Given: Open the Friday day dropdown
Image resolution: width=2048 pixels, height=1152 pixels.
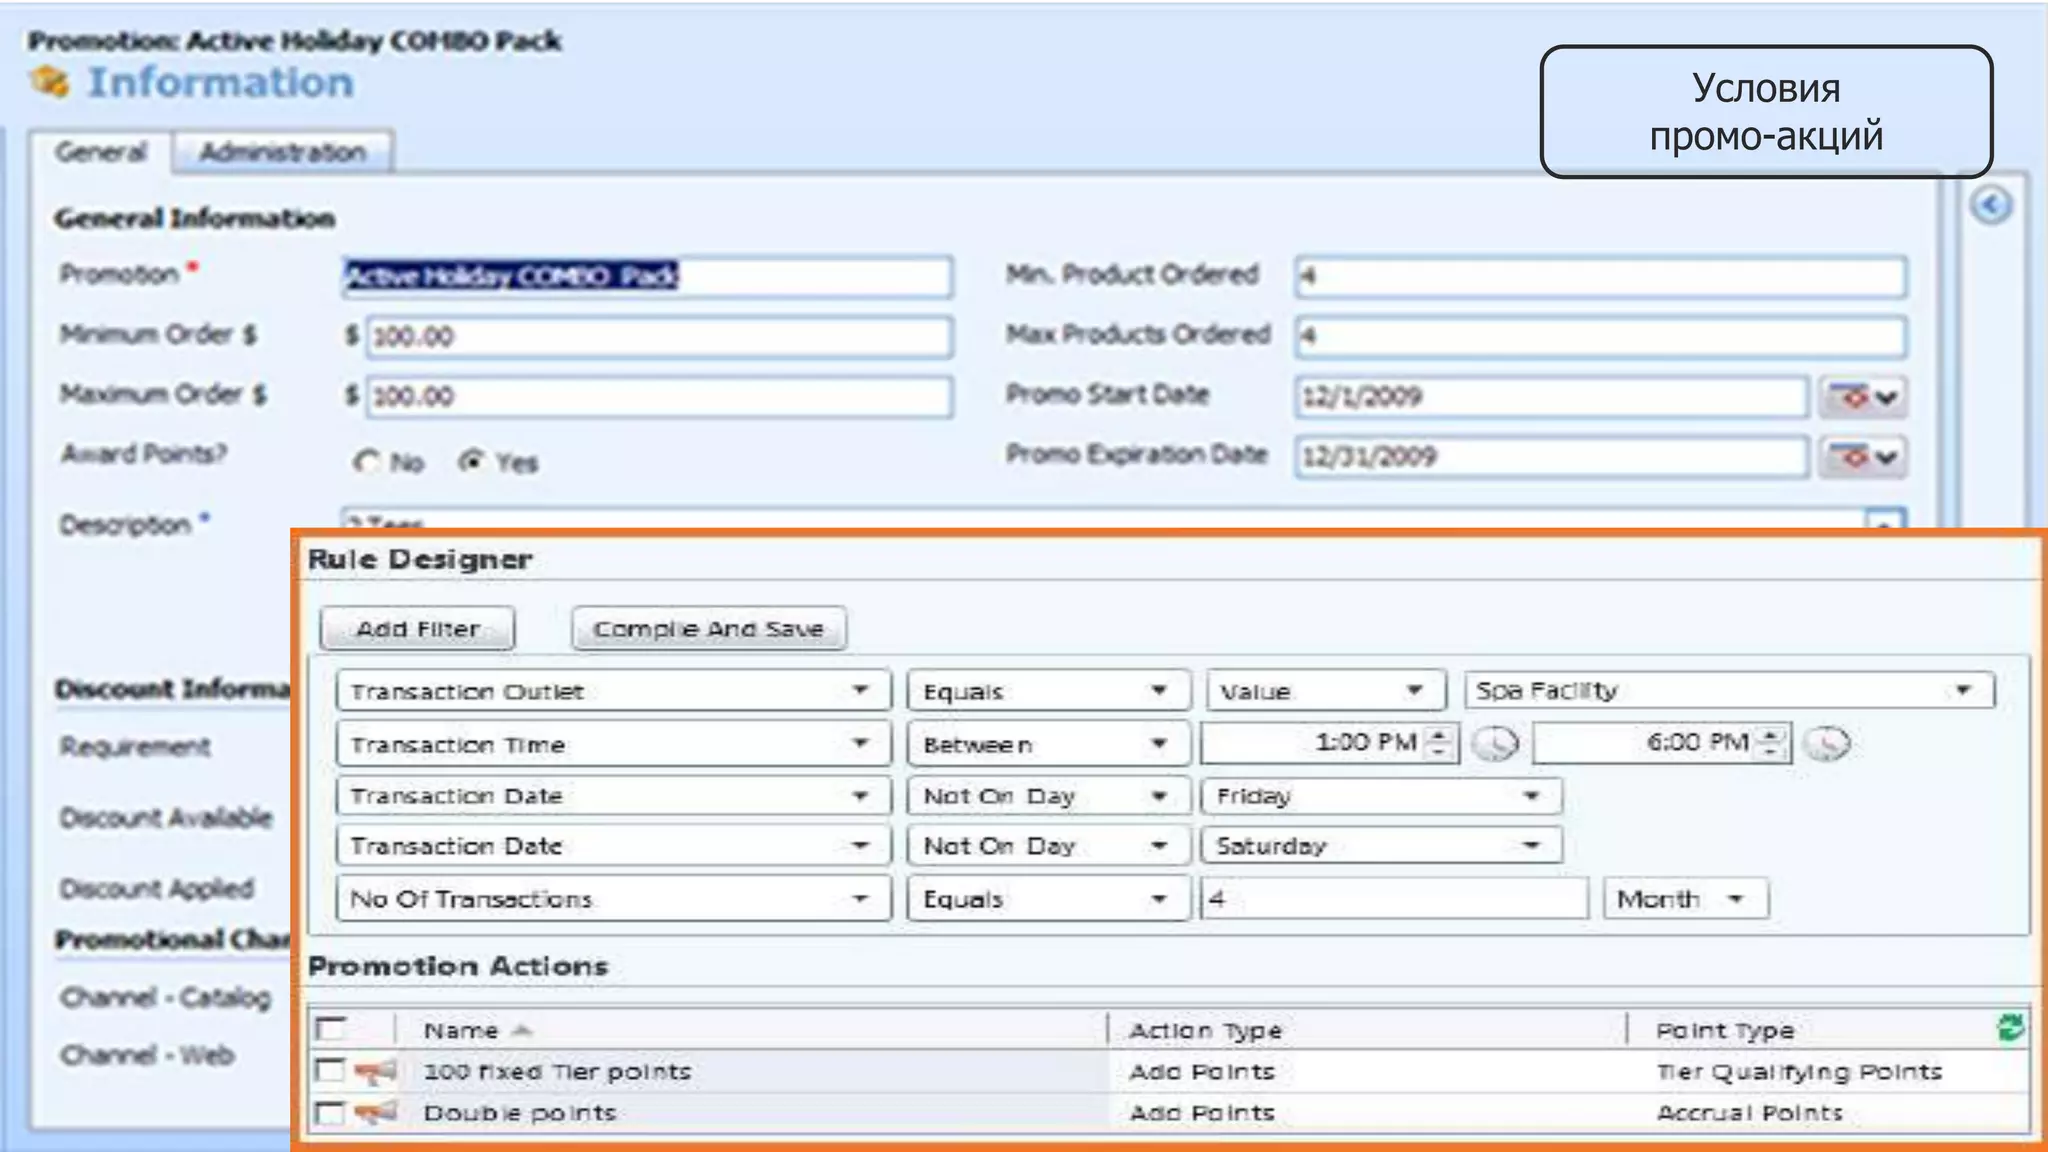Looking at the screenshot, I should tap(1531, 796).
